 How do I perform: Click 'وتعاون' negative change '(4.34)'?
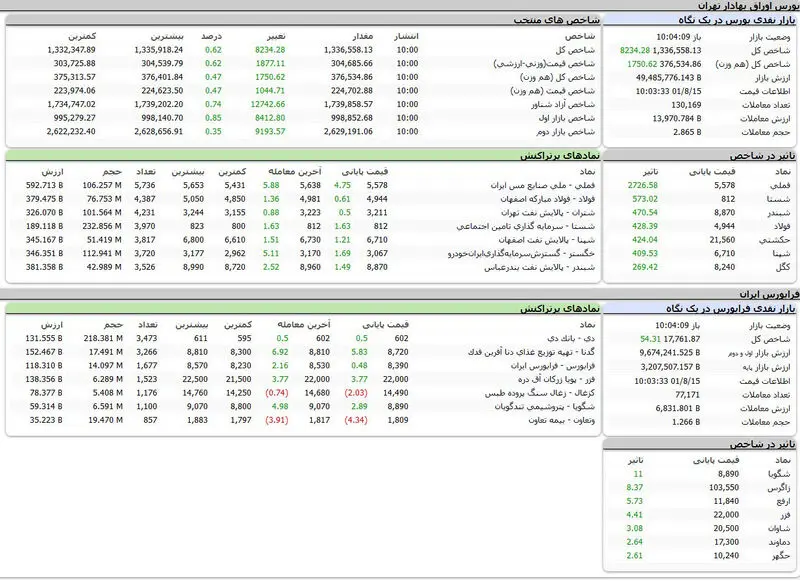point(356,420)
